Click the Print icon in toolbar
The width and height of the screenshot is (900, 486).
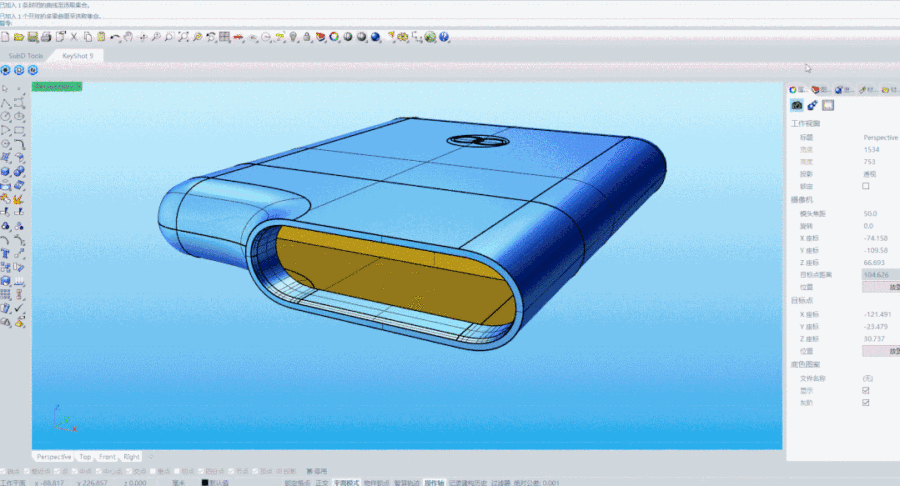[45, 38]
